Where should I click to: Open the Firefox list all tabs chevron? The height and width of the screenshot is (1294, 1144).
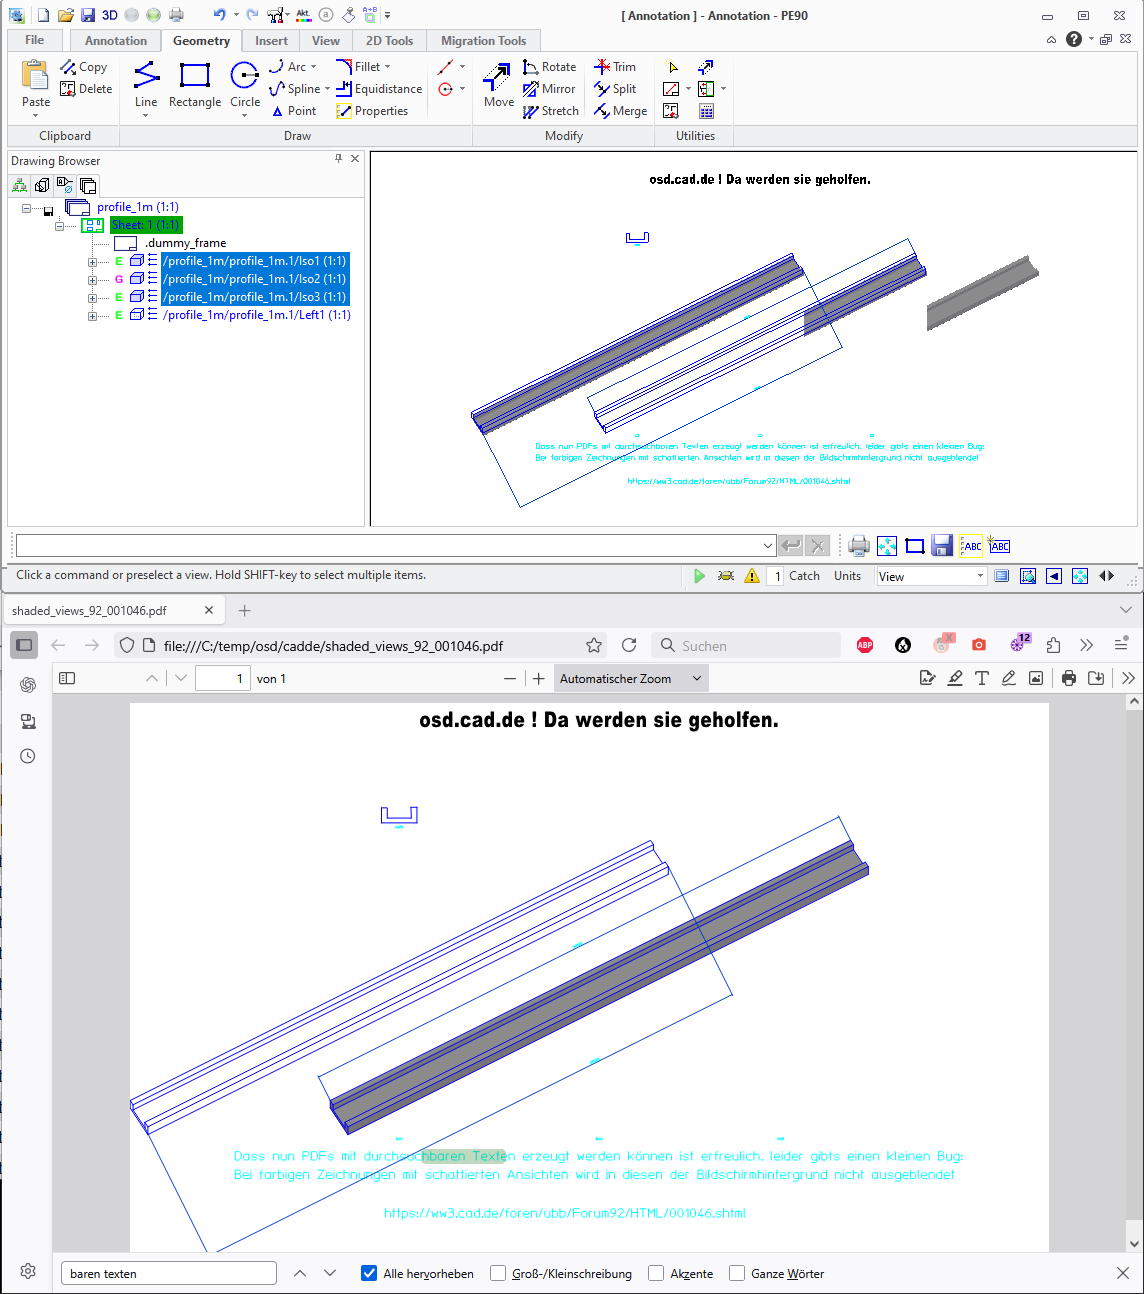[1125, 610]
